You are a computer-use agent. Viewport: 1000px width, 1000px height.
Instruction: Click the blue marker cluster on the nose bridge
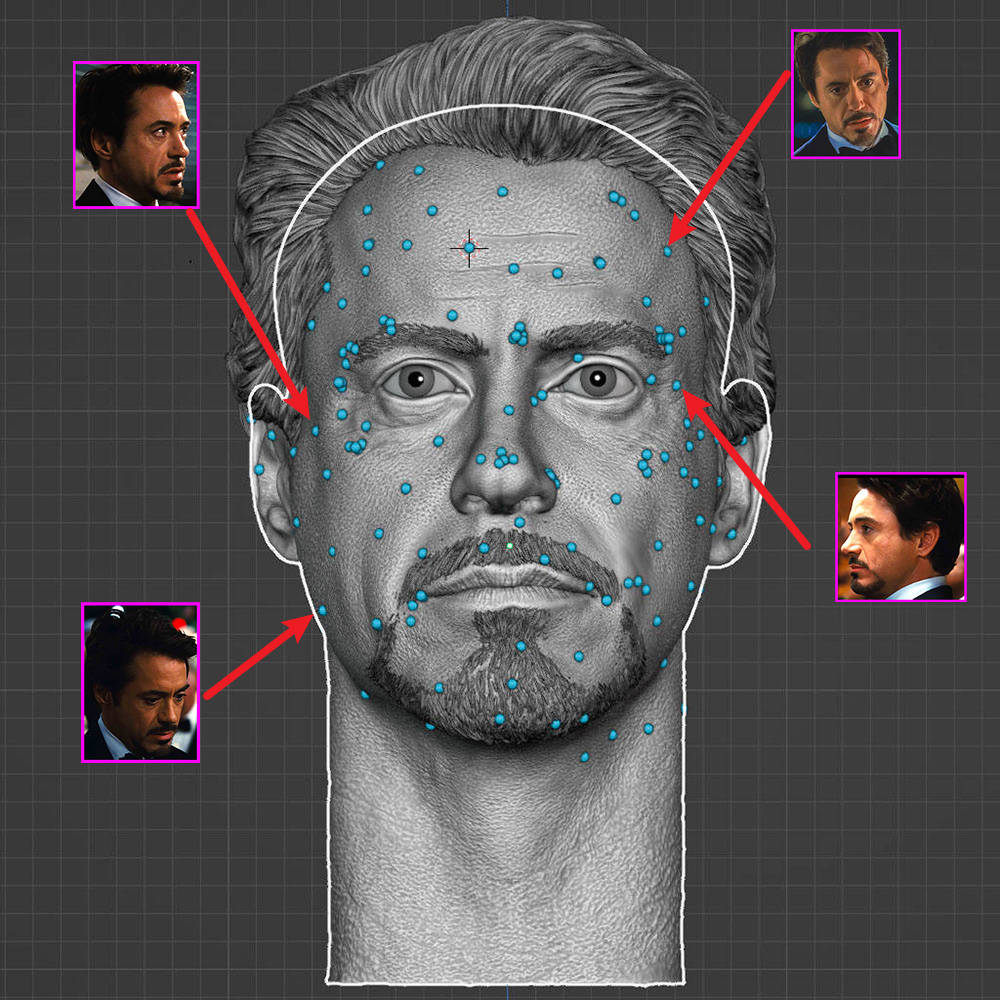[x=503, y=458]
